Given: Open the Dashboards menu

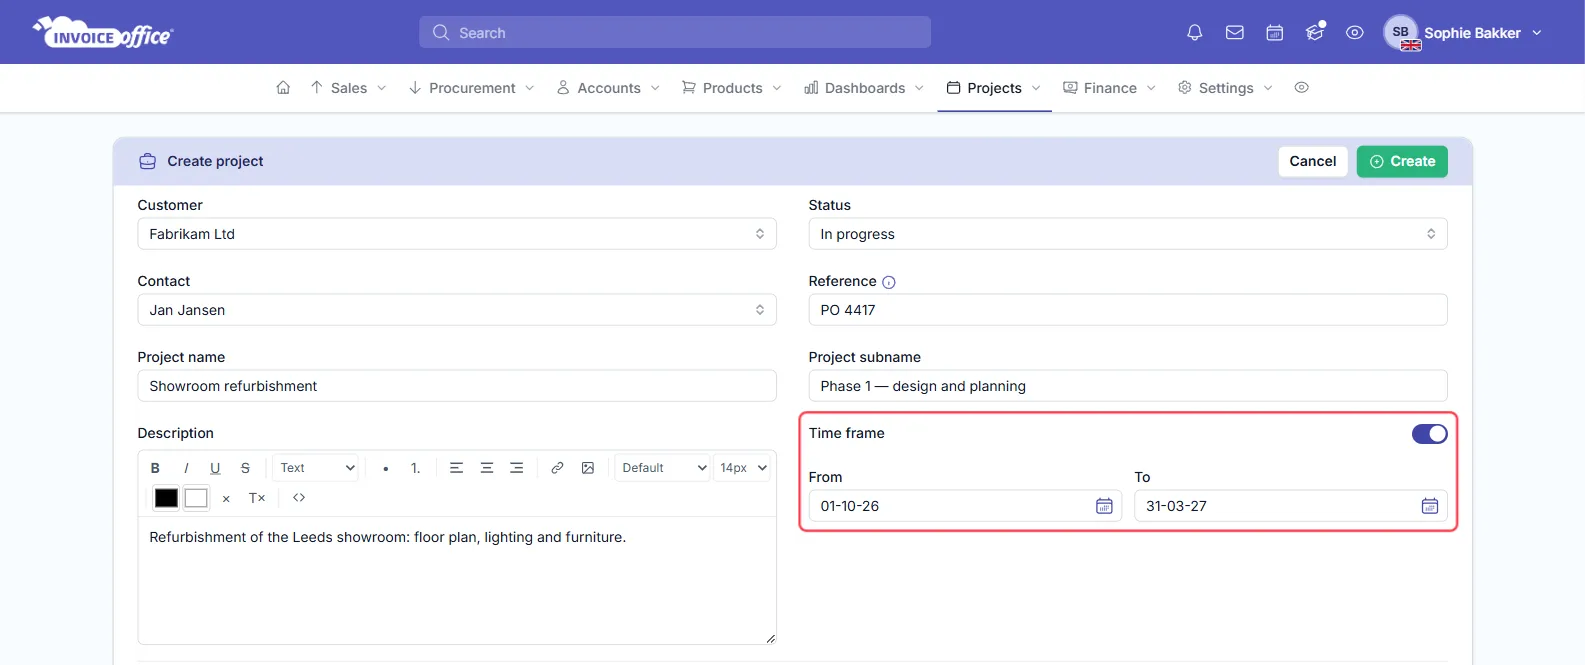Looking at the screenshot, I should pos(864,88).
